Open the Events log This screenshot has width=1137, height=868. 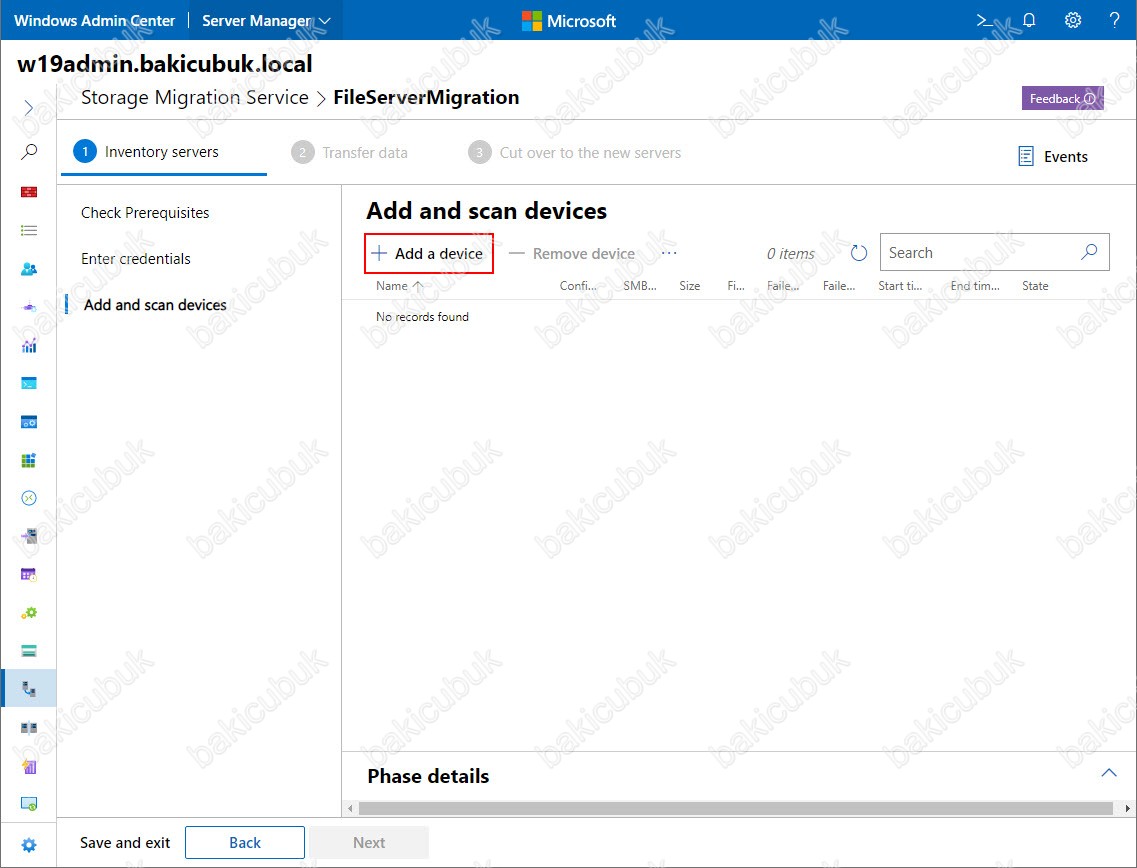1053,157
